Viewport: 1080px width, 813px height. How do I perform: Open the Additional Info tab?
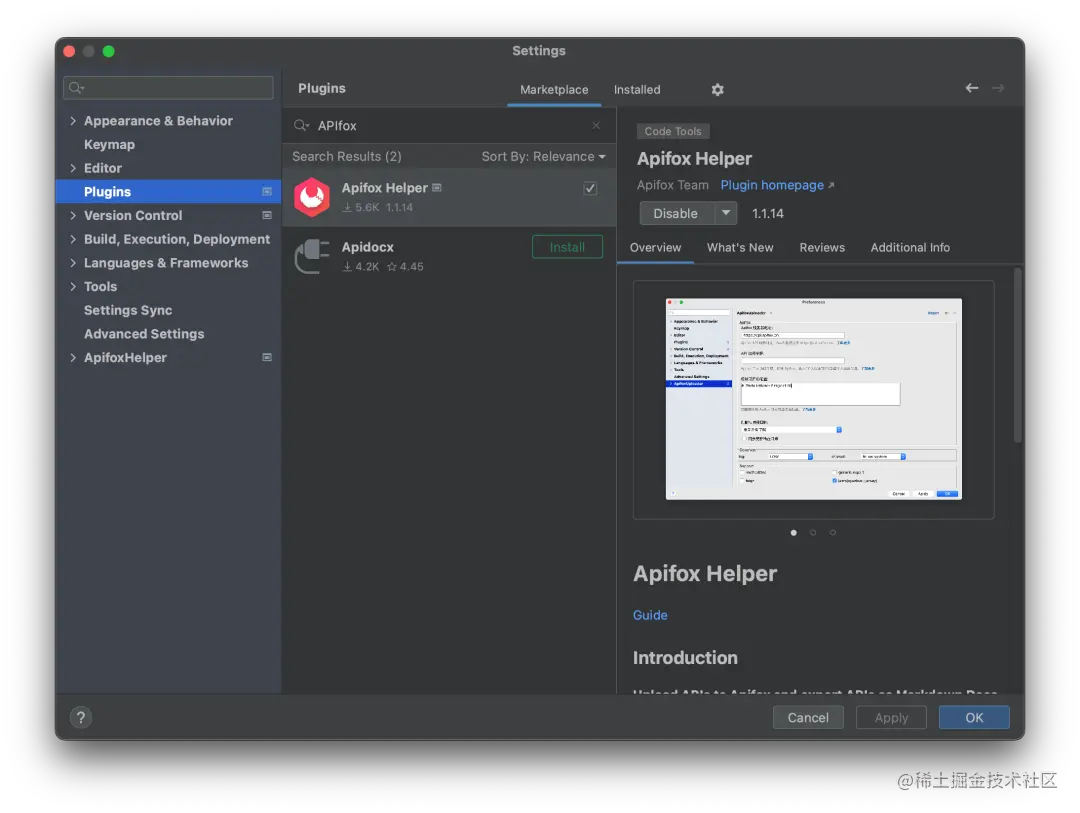910,247
